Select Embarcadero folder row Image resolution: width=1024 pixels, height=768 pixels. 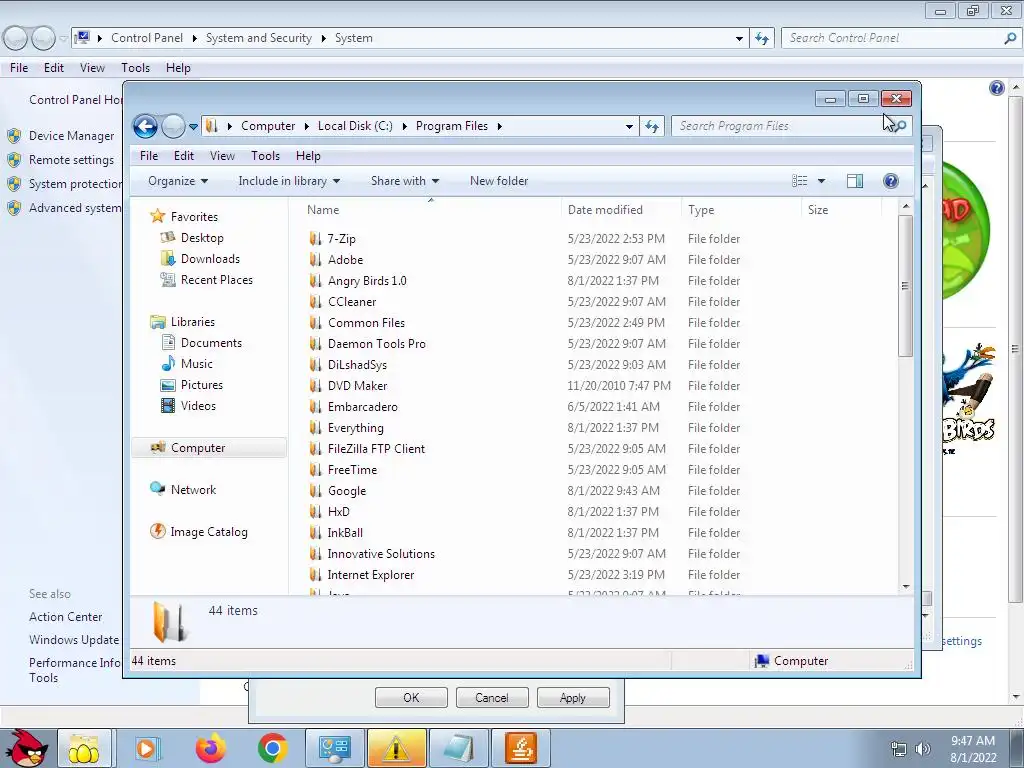point(524,407)
